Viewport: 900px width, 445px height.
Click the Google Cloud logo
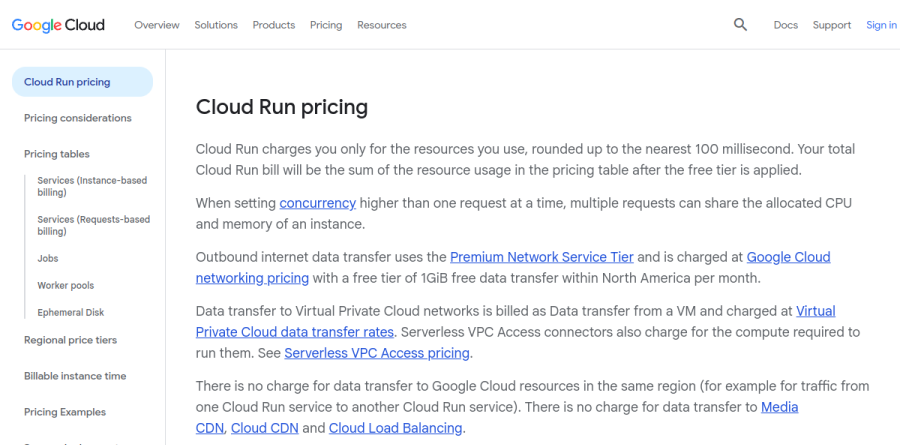58,25
